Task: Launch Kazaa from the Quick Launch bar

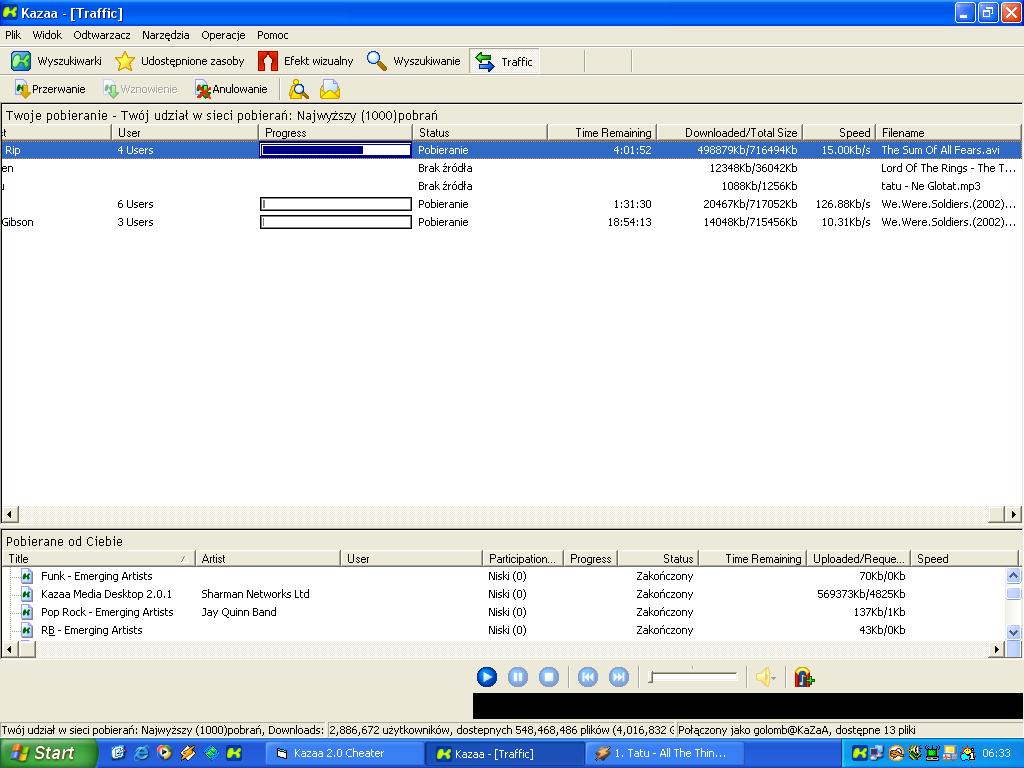Action: point(234,753)
